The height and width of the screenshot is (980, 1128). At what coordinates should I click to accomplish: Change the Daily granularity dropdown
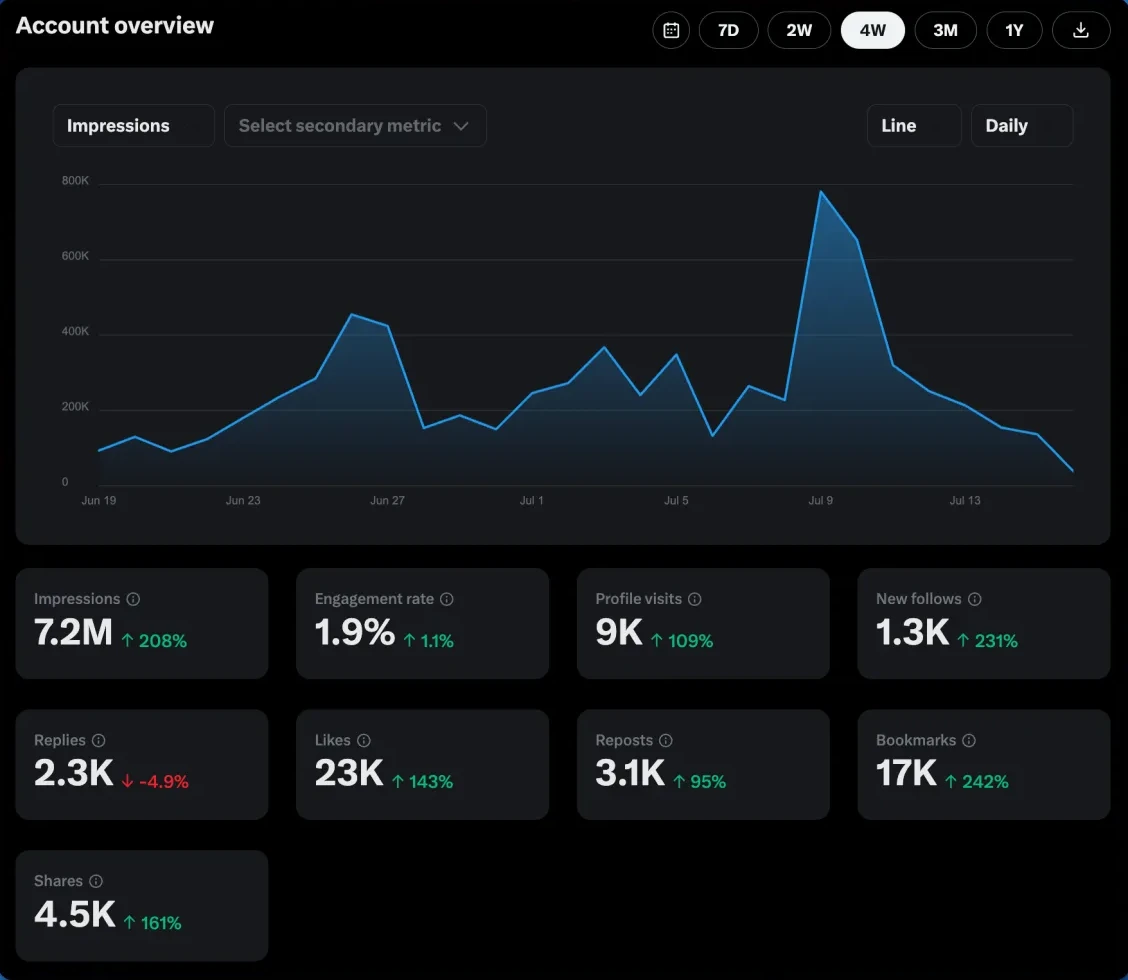coord(1022,126)
